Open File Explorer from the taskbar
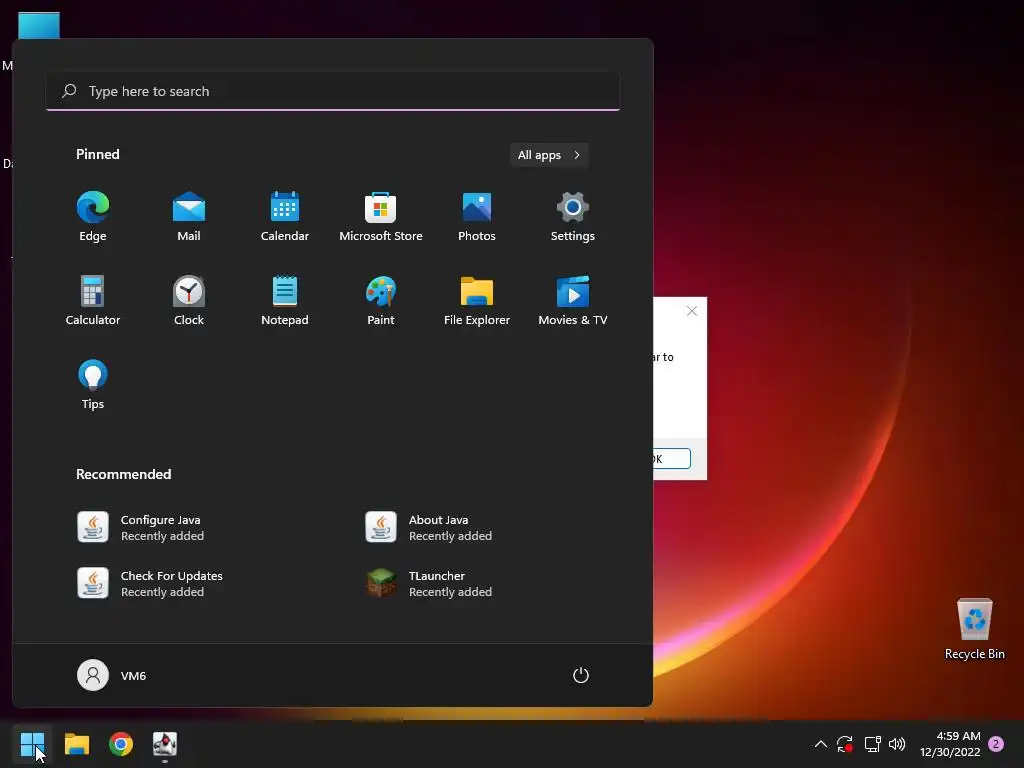Viewport: 1024px width, 768px height. click(x=77, y=744)
